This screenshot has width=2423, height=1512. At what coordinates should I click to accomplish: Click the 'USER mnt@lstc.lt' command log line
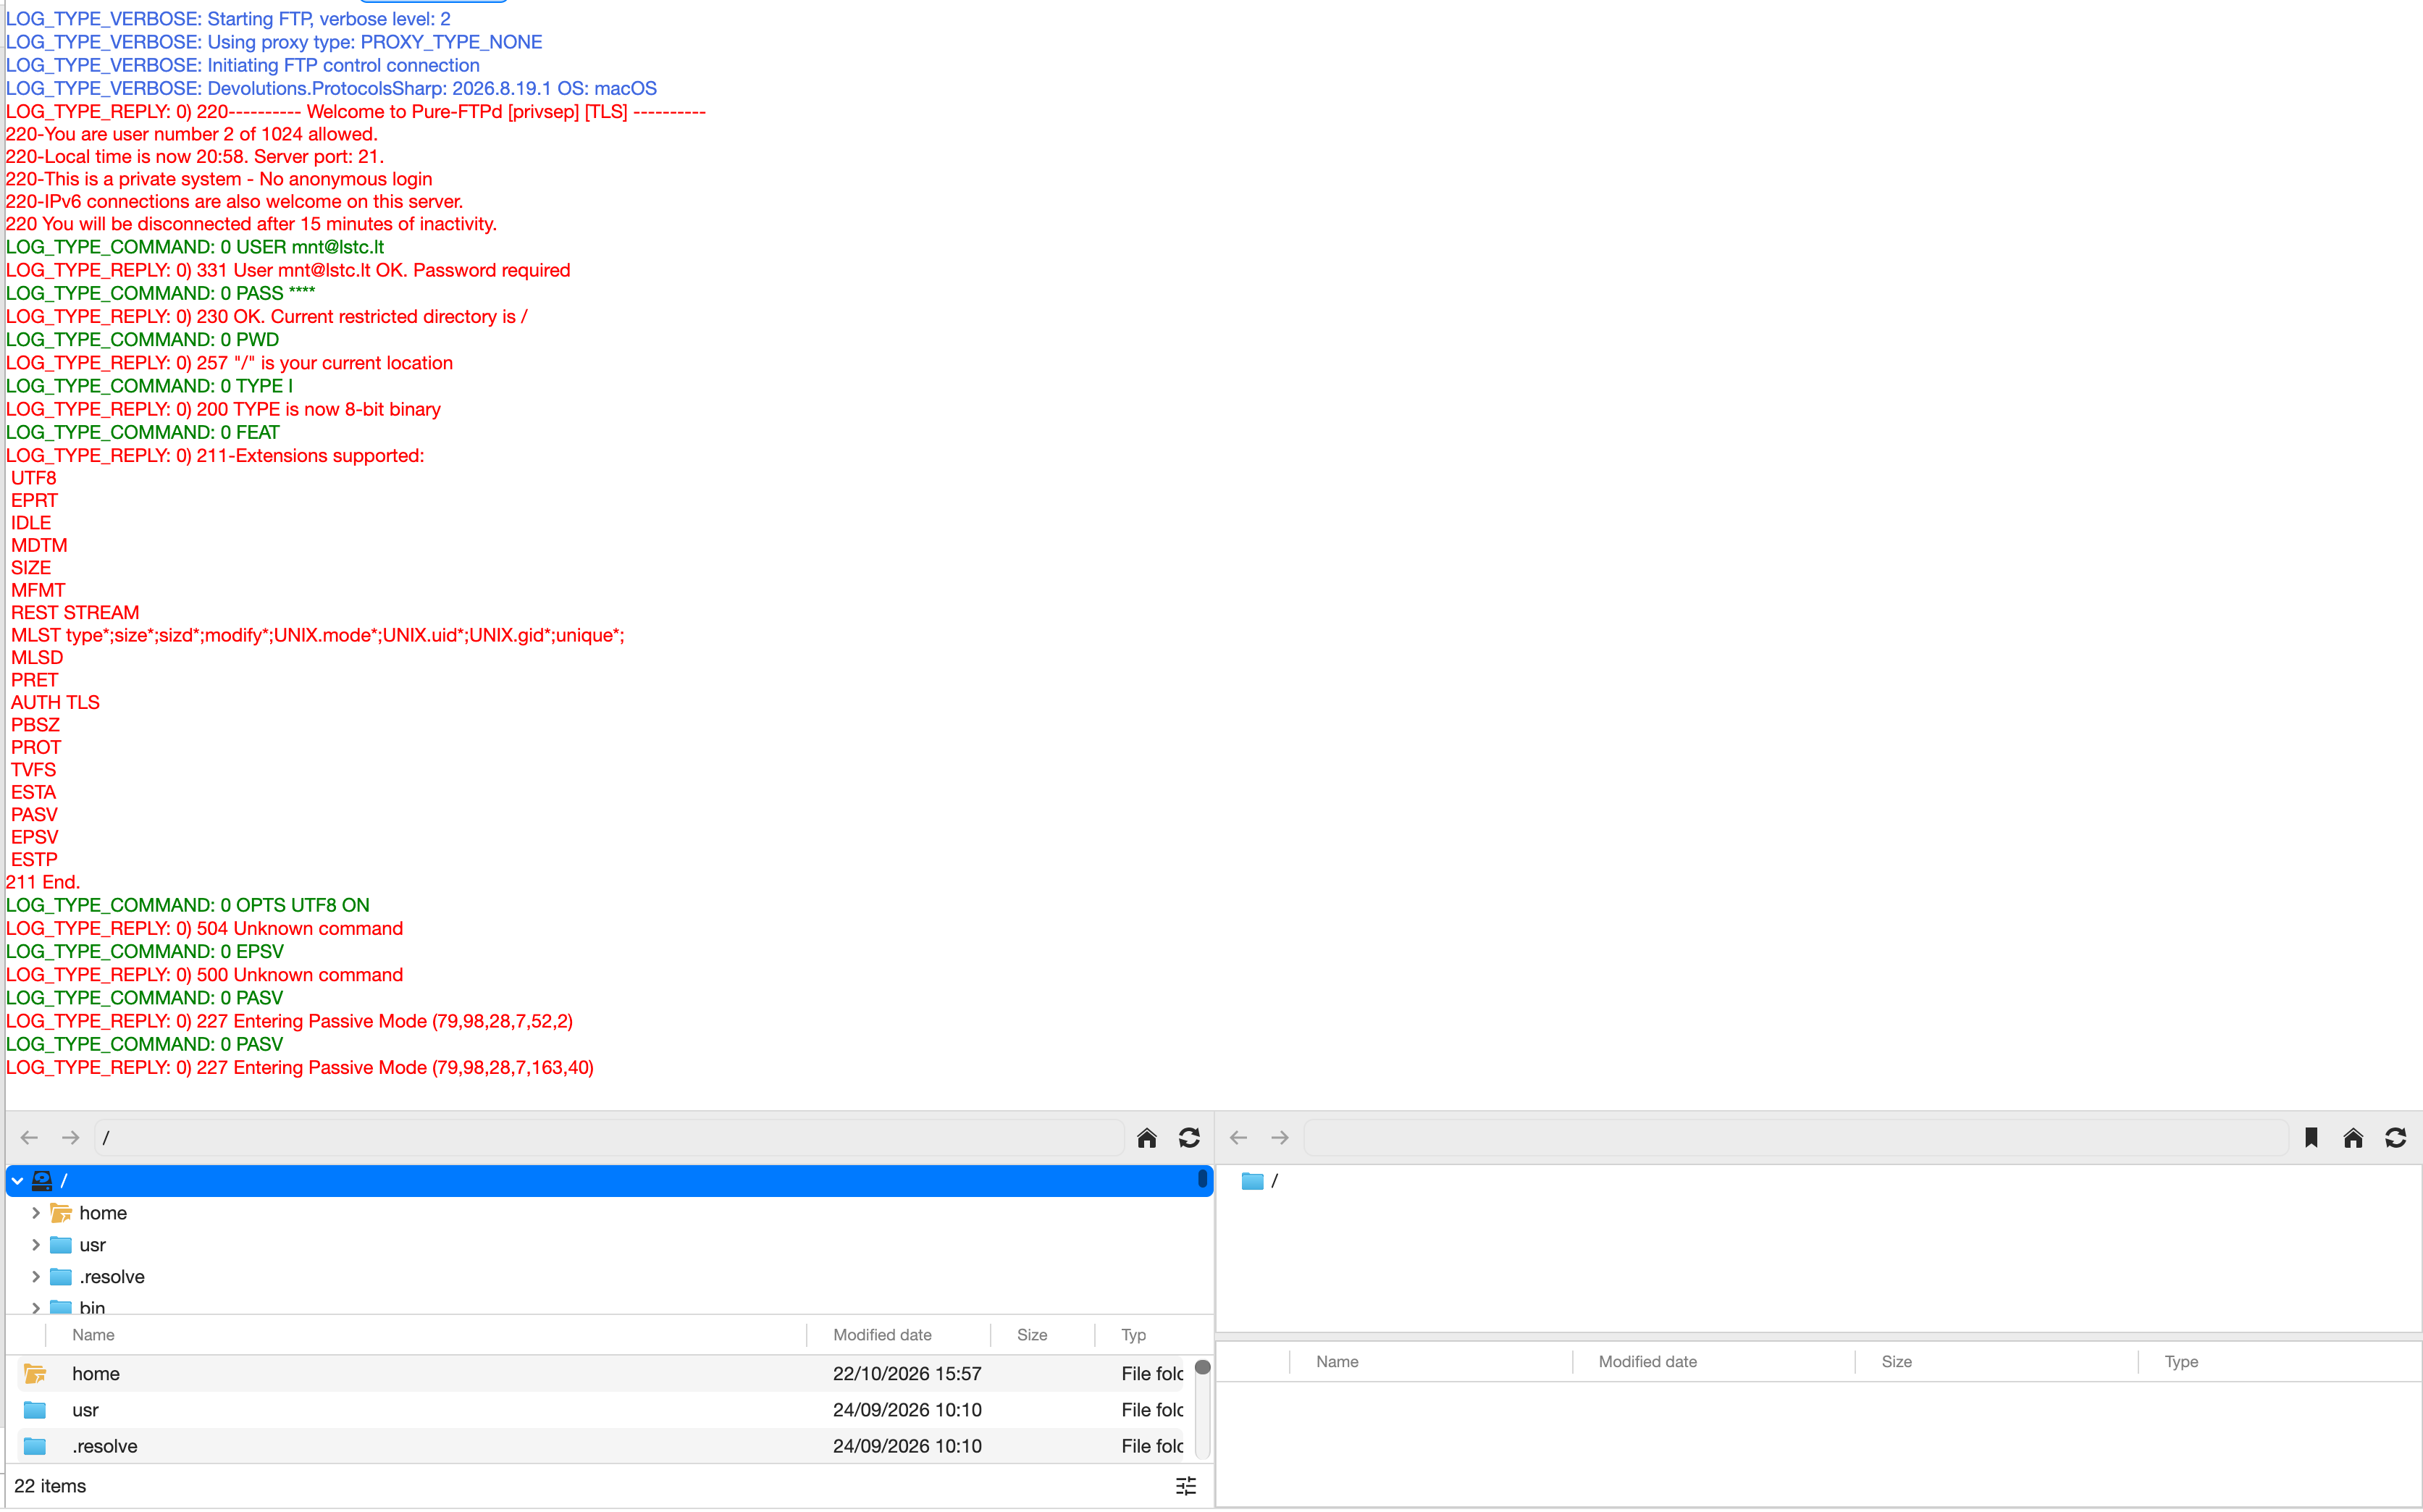(x=195, y=247)
